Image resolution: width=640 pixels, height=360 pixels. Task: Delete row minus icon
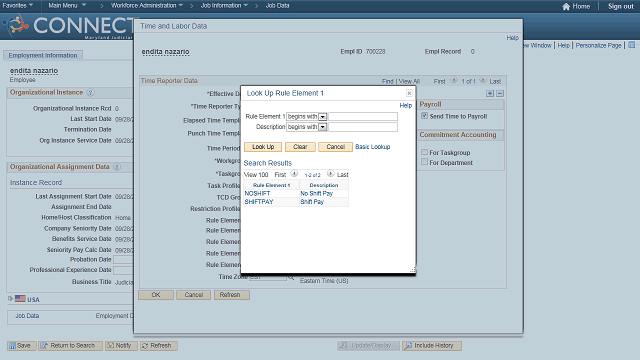point(500,93)
